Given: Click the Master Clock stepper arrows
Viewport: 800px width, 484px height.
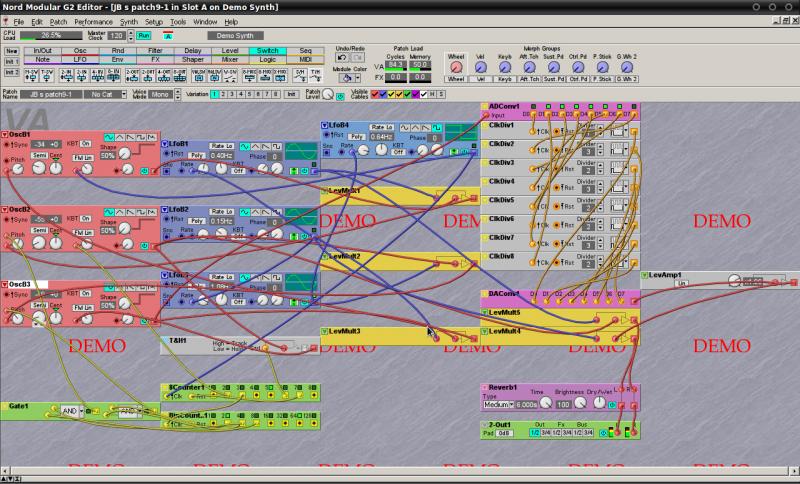Looking at the screenshot, I should click(x=131, y=36).
